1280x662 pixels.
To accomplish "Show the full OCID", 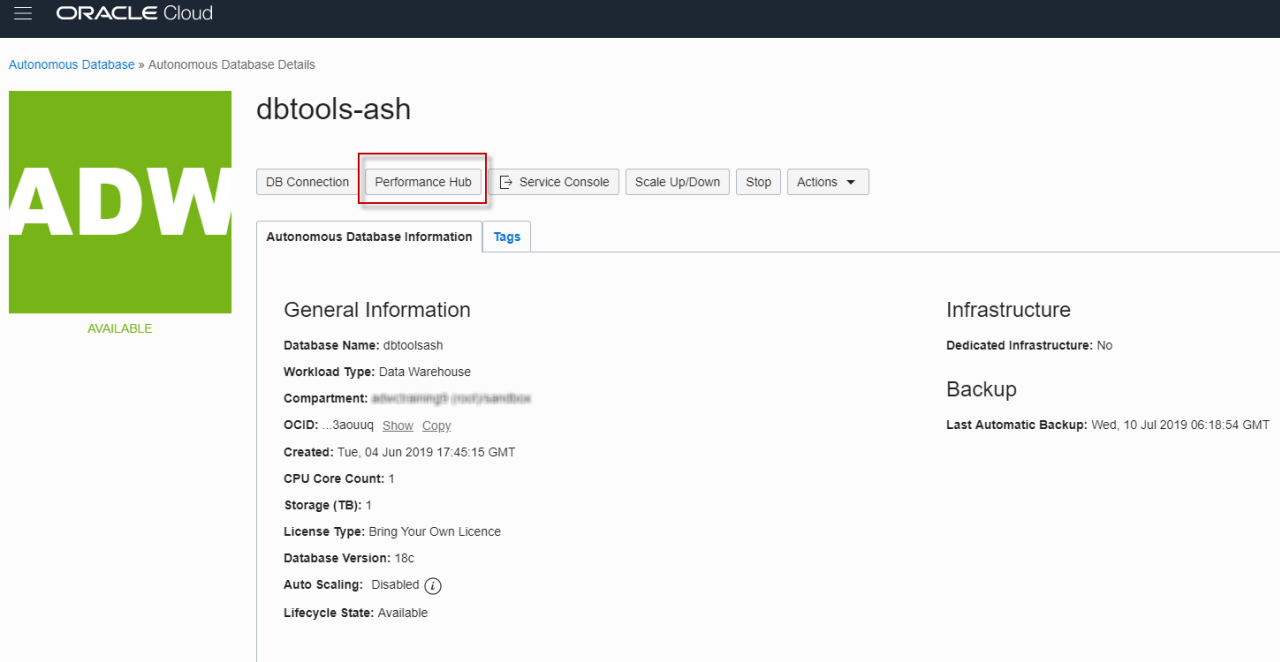I will tap(397, 426).
